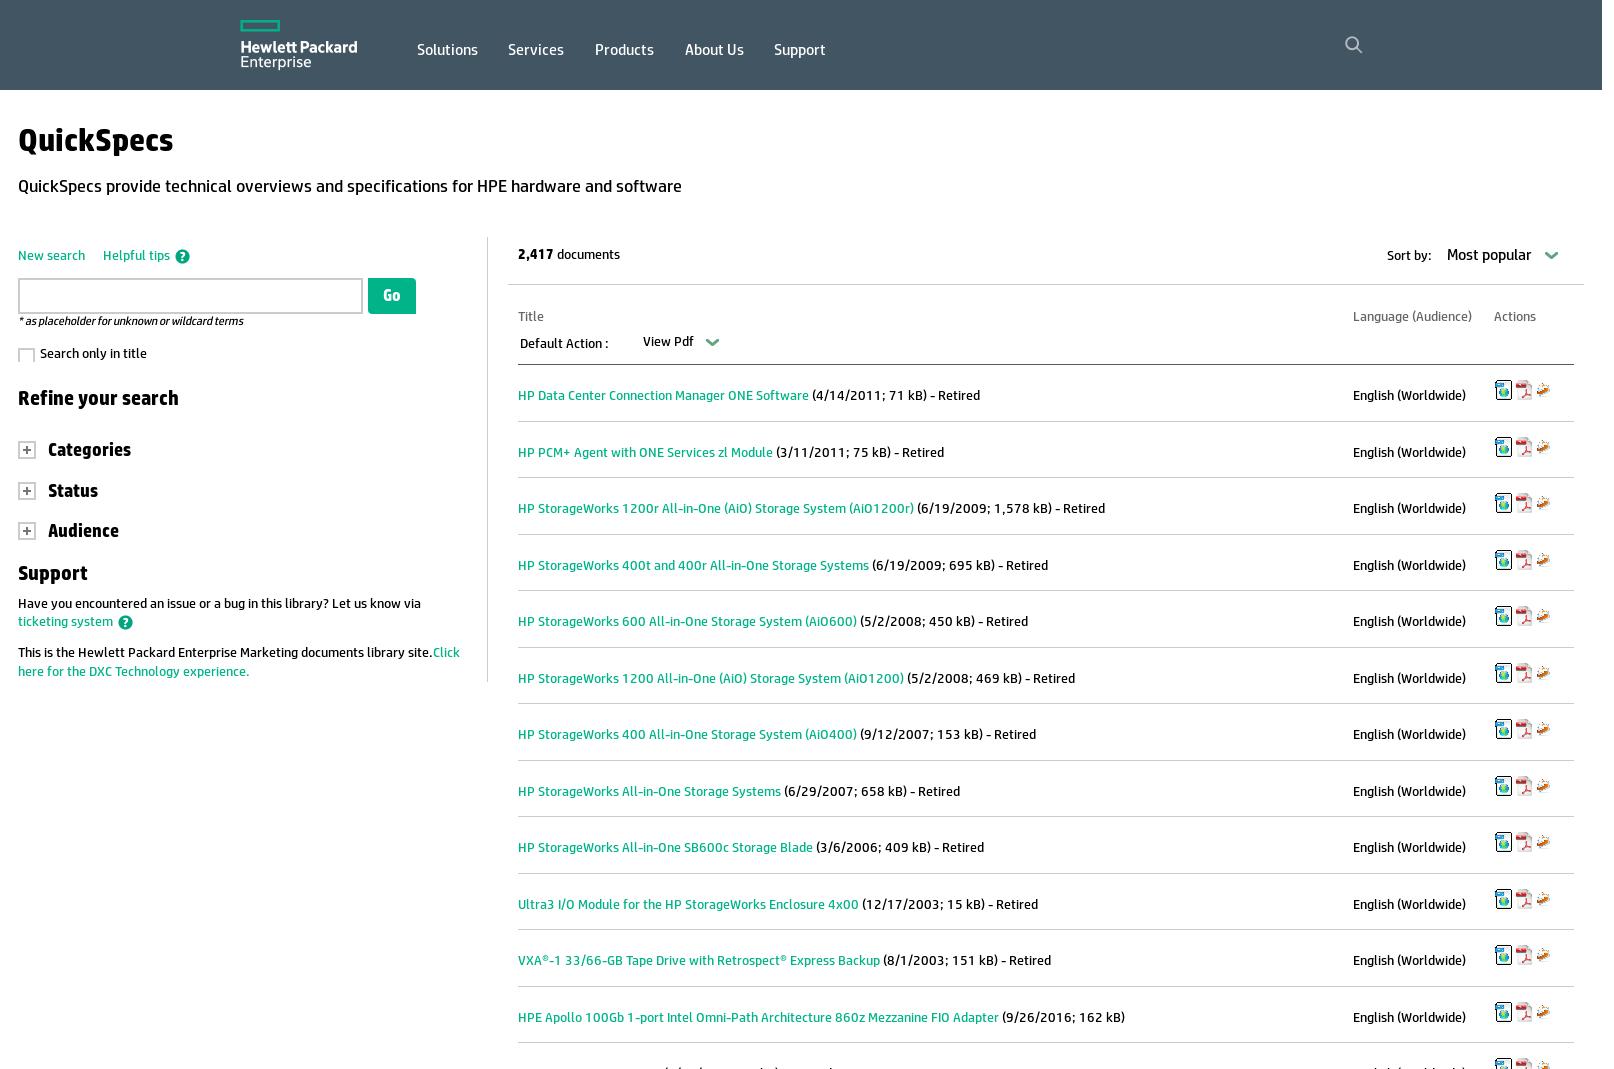The image size is (1614, 1069).
Task: Open PDF icon for StorageWorks 400 AiO400
Action: [x=1523, y=729]
